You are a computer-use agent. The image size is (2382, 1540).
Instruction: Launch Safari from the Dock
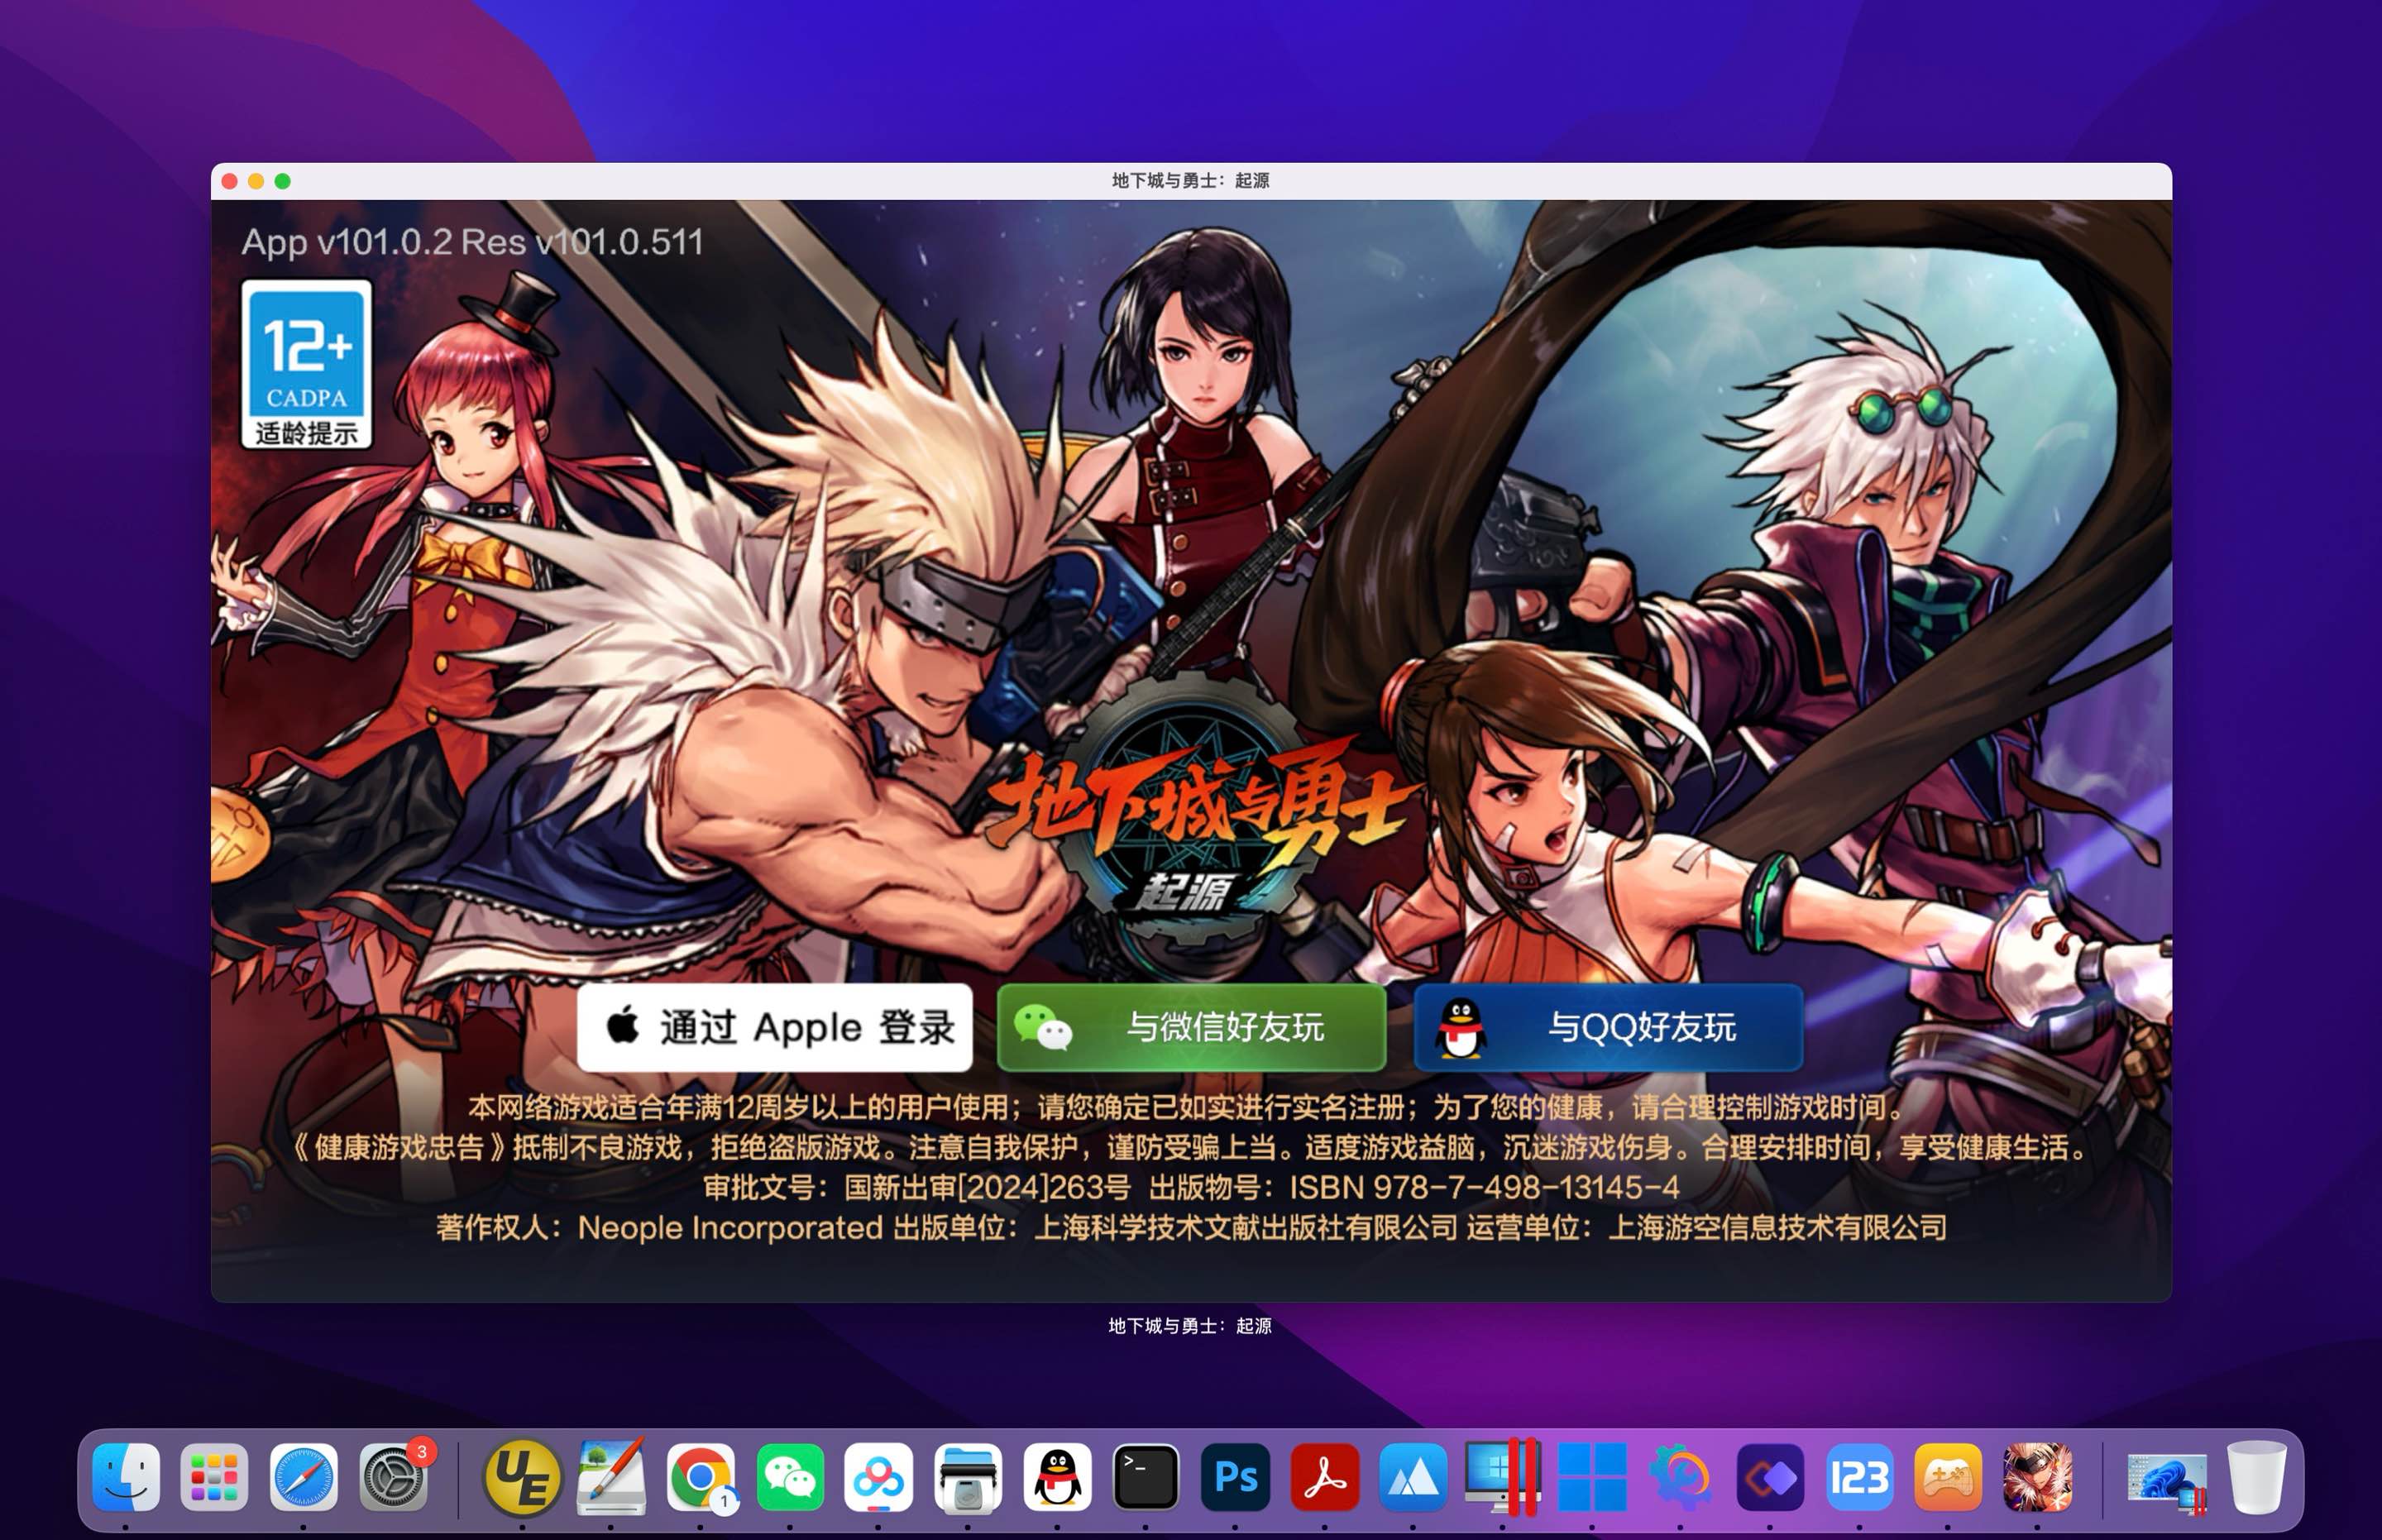(x=303, y=1477)
